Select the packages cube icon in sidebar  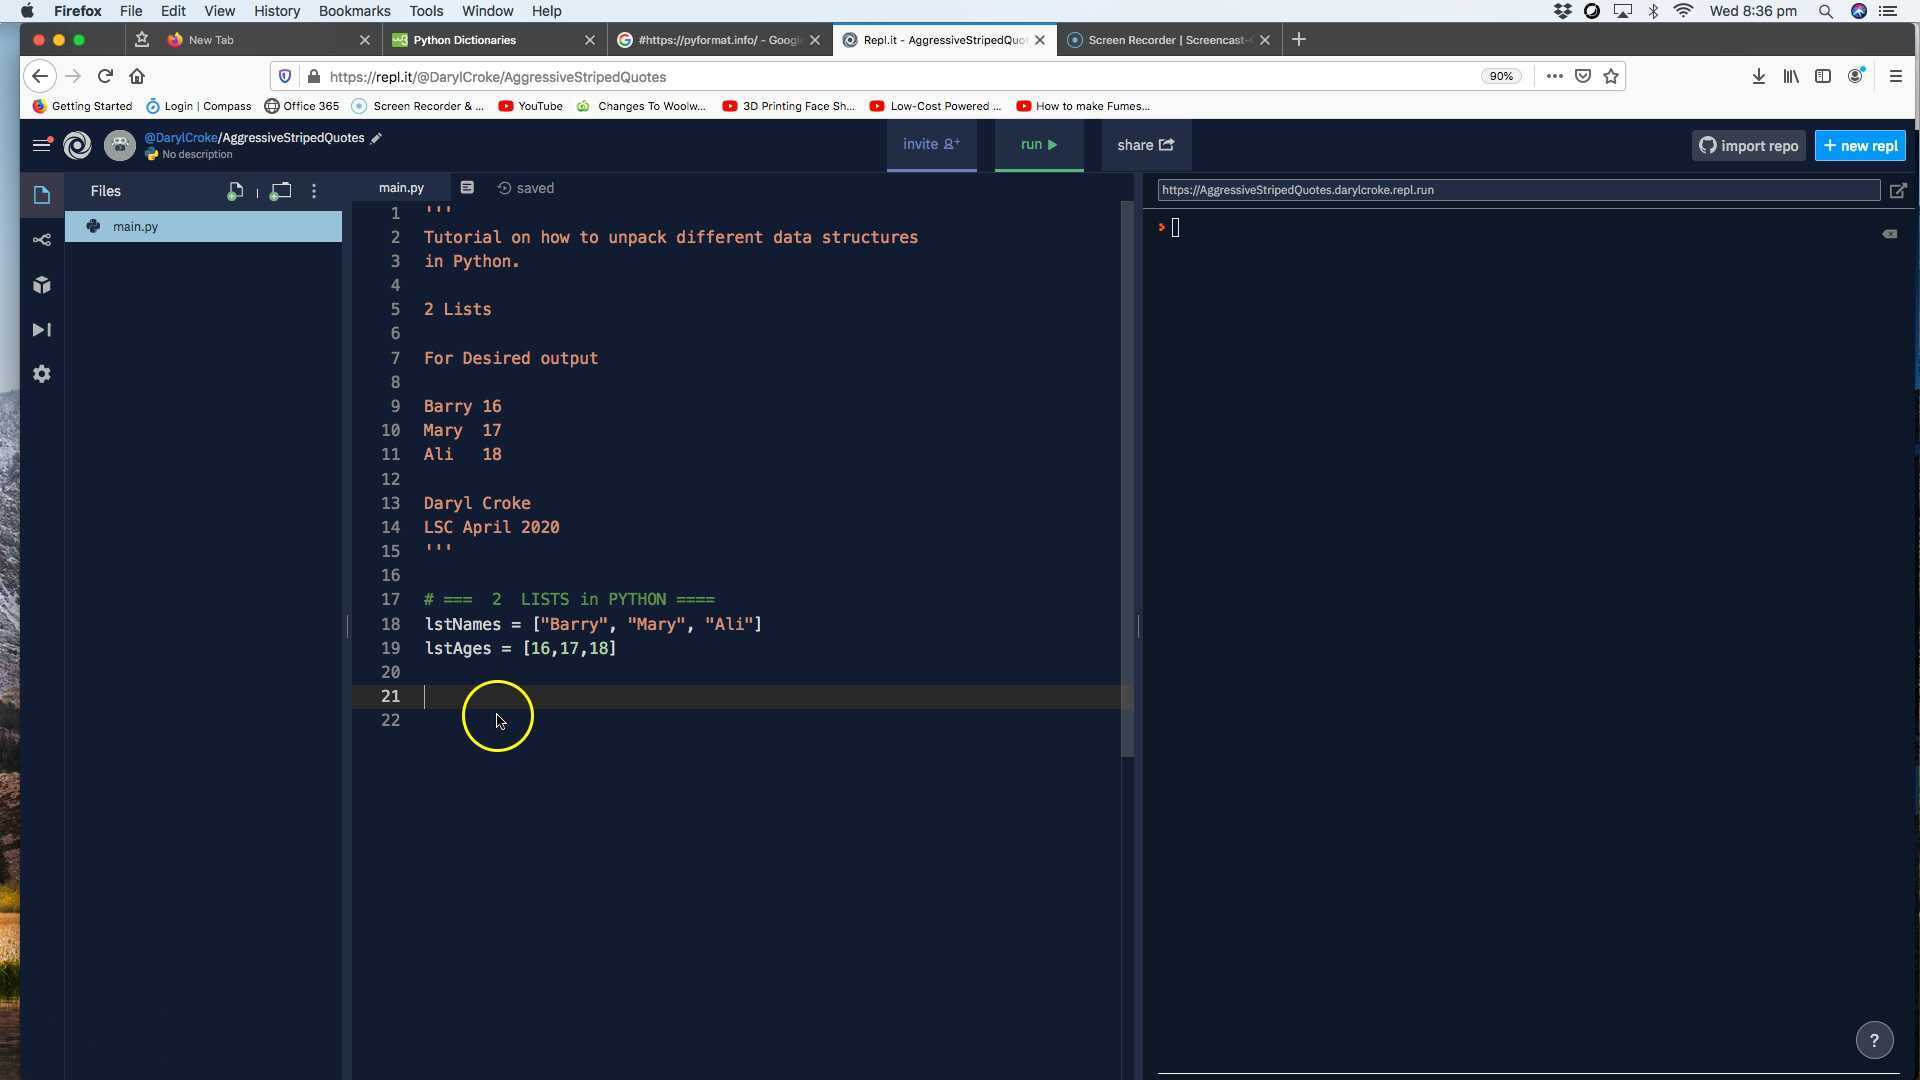[42, 285]
